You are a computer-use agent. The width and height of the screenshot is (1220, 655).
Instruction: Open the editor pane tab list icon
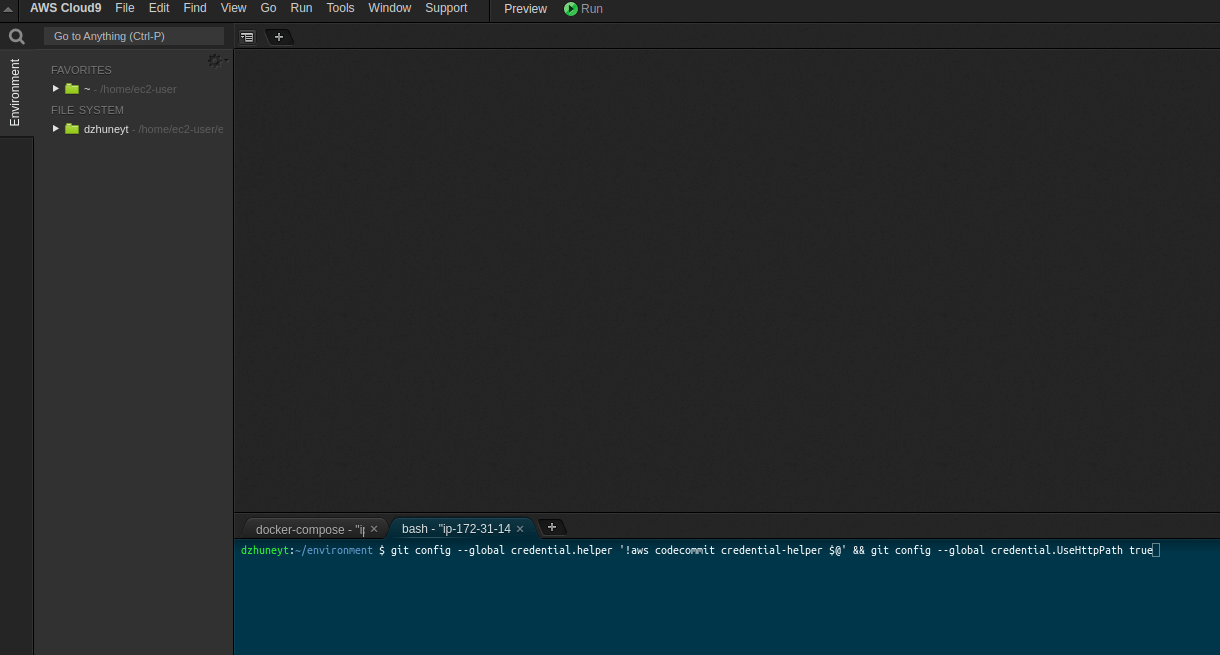click(x=247, y=37)
